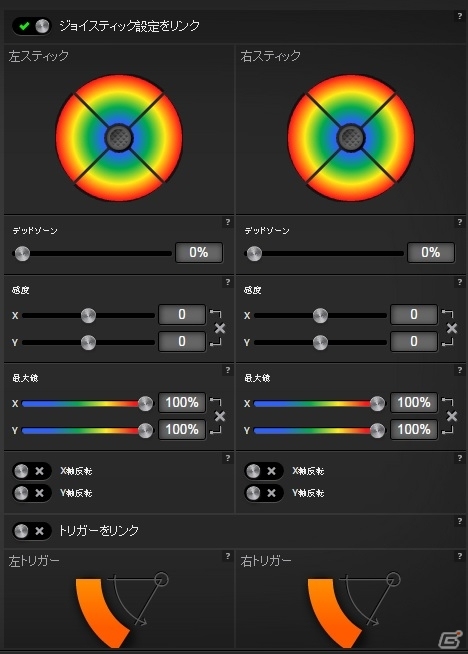Click the right stick center knob

pyautogui.click(x=351, y=138)
